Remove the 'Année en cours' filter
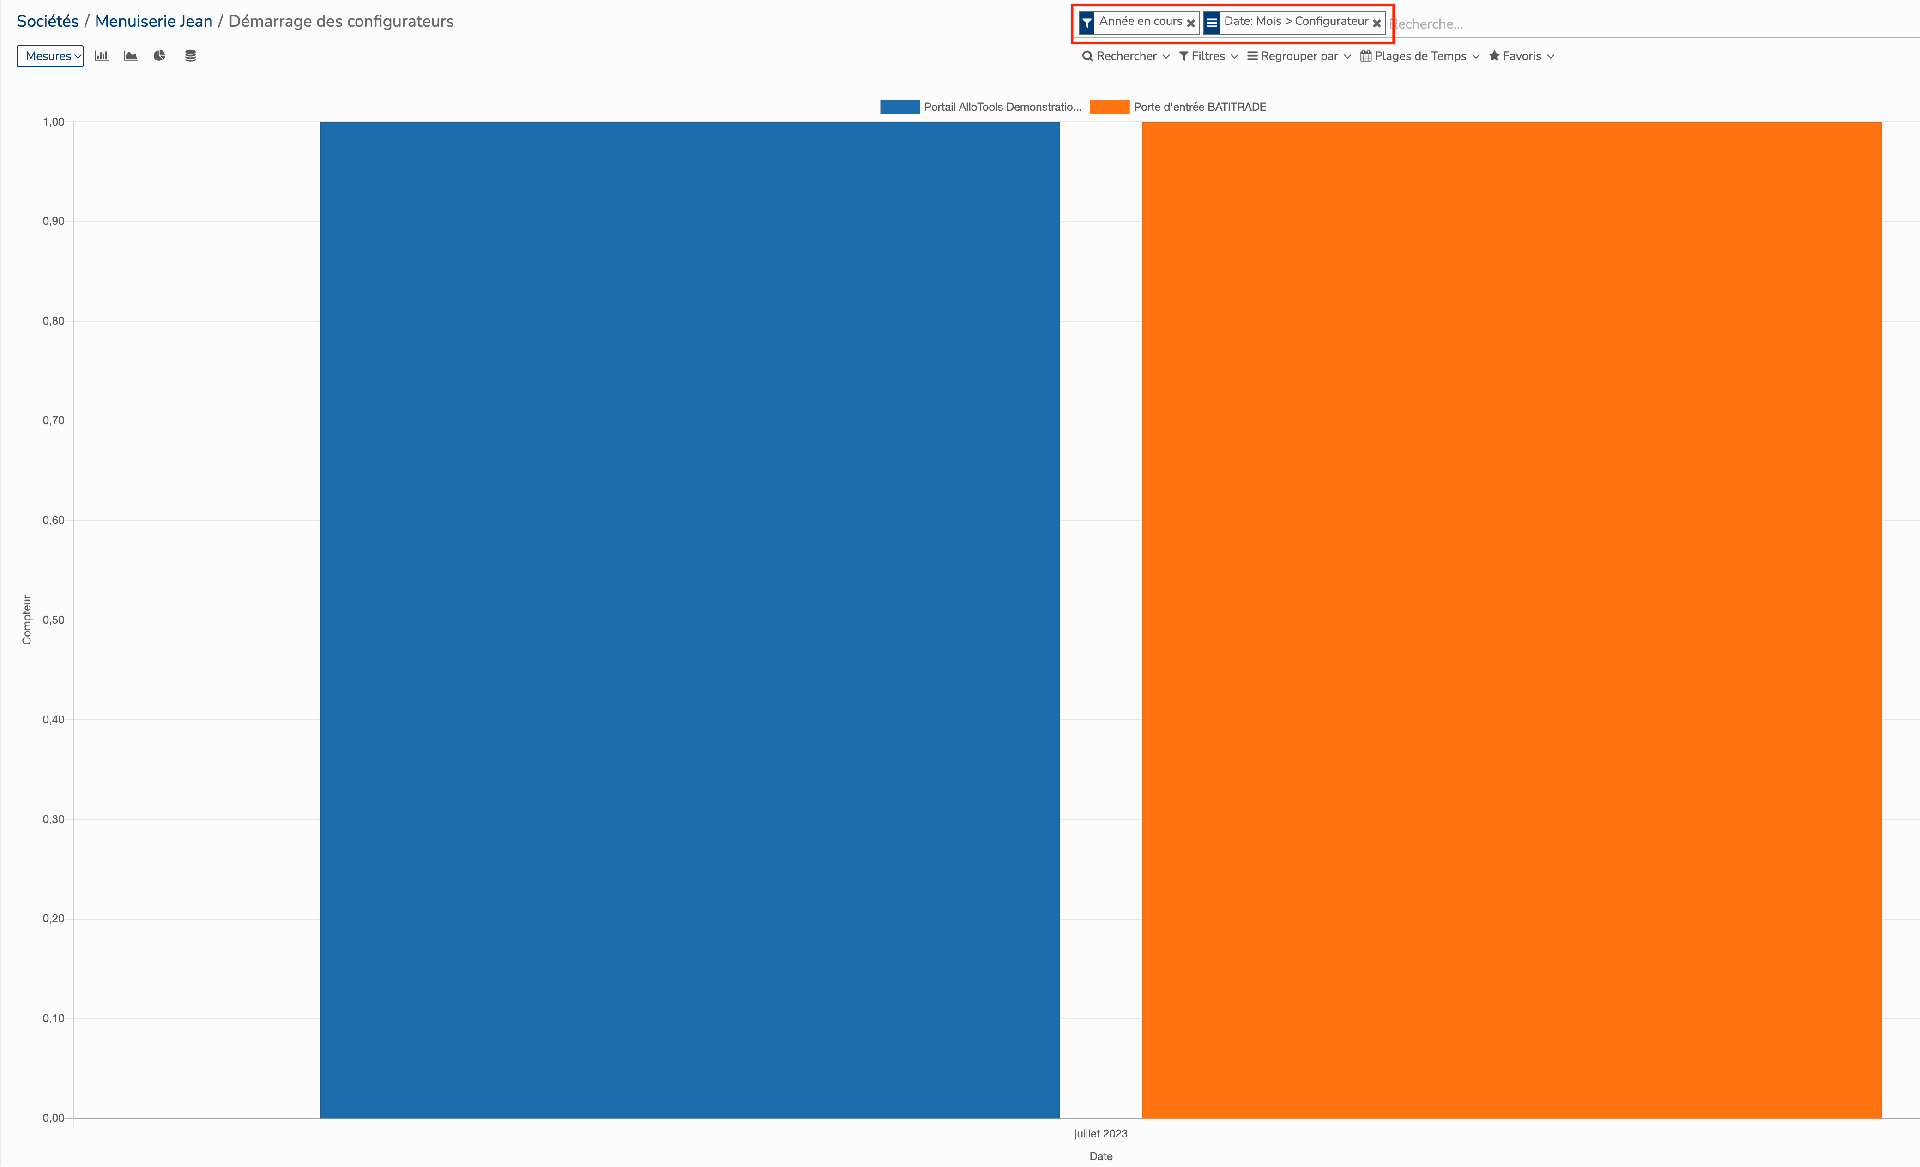The image size is (1920, 1167). tap(1191, 23)
